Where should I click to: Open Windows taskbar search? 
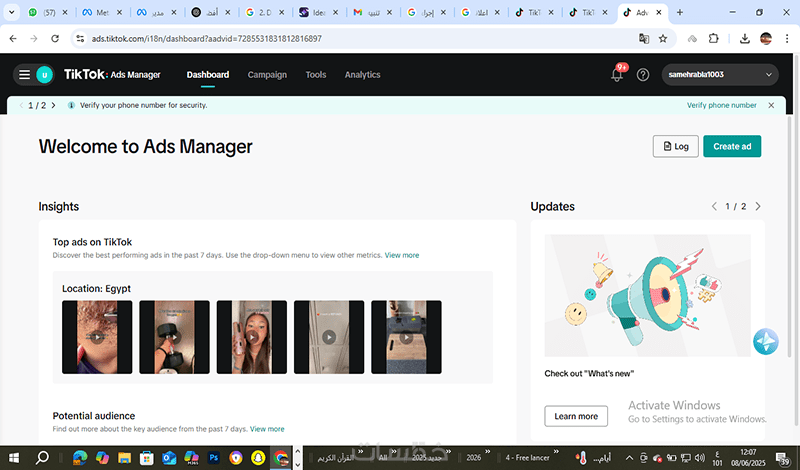(x=42, y=458)
